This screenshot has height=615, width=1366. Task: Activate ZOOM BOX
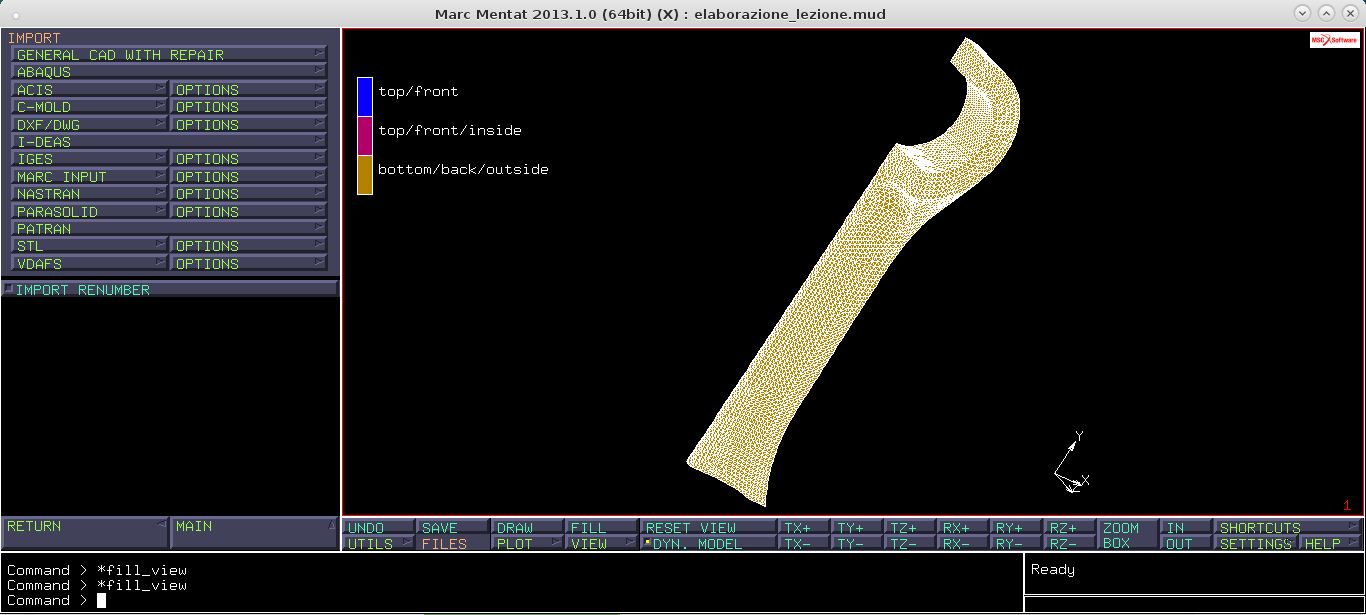(x=1129, y=535)
